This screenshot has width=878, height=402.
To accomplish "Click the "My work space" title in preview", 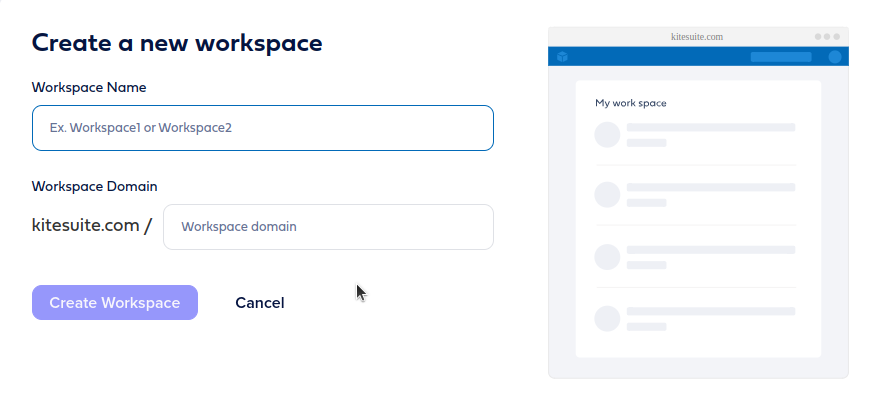I will click(631, 103).
